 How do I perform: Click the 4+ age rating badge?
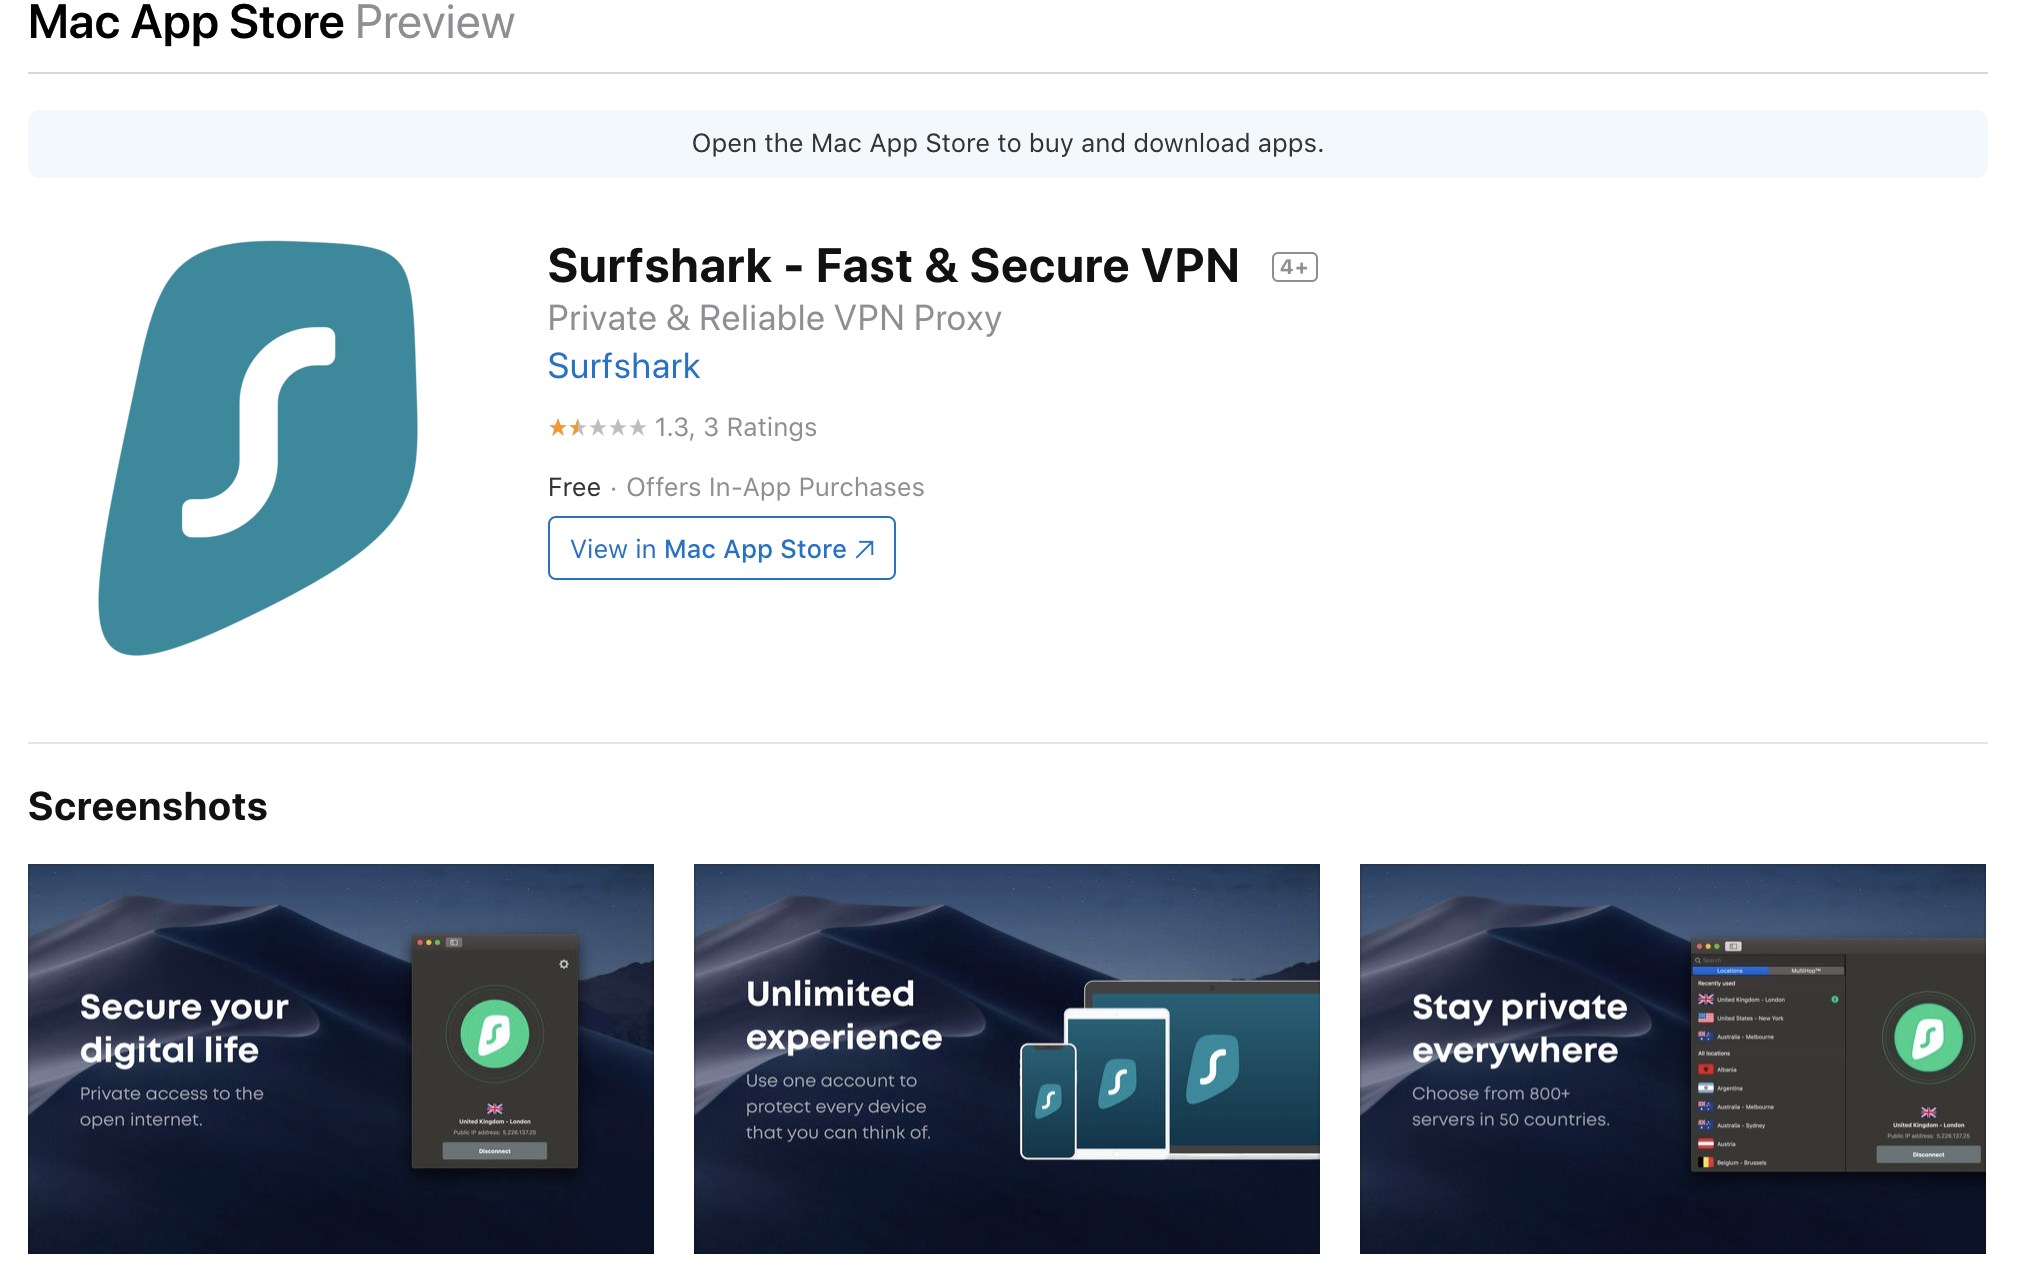[x=1294, y=267]
